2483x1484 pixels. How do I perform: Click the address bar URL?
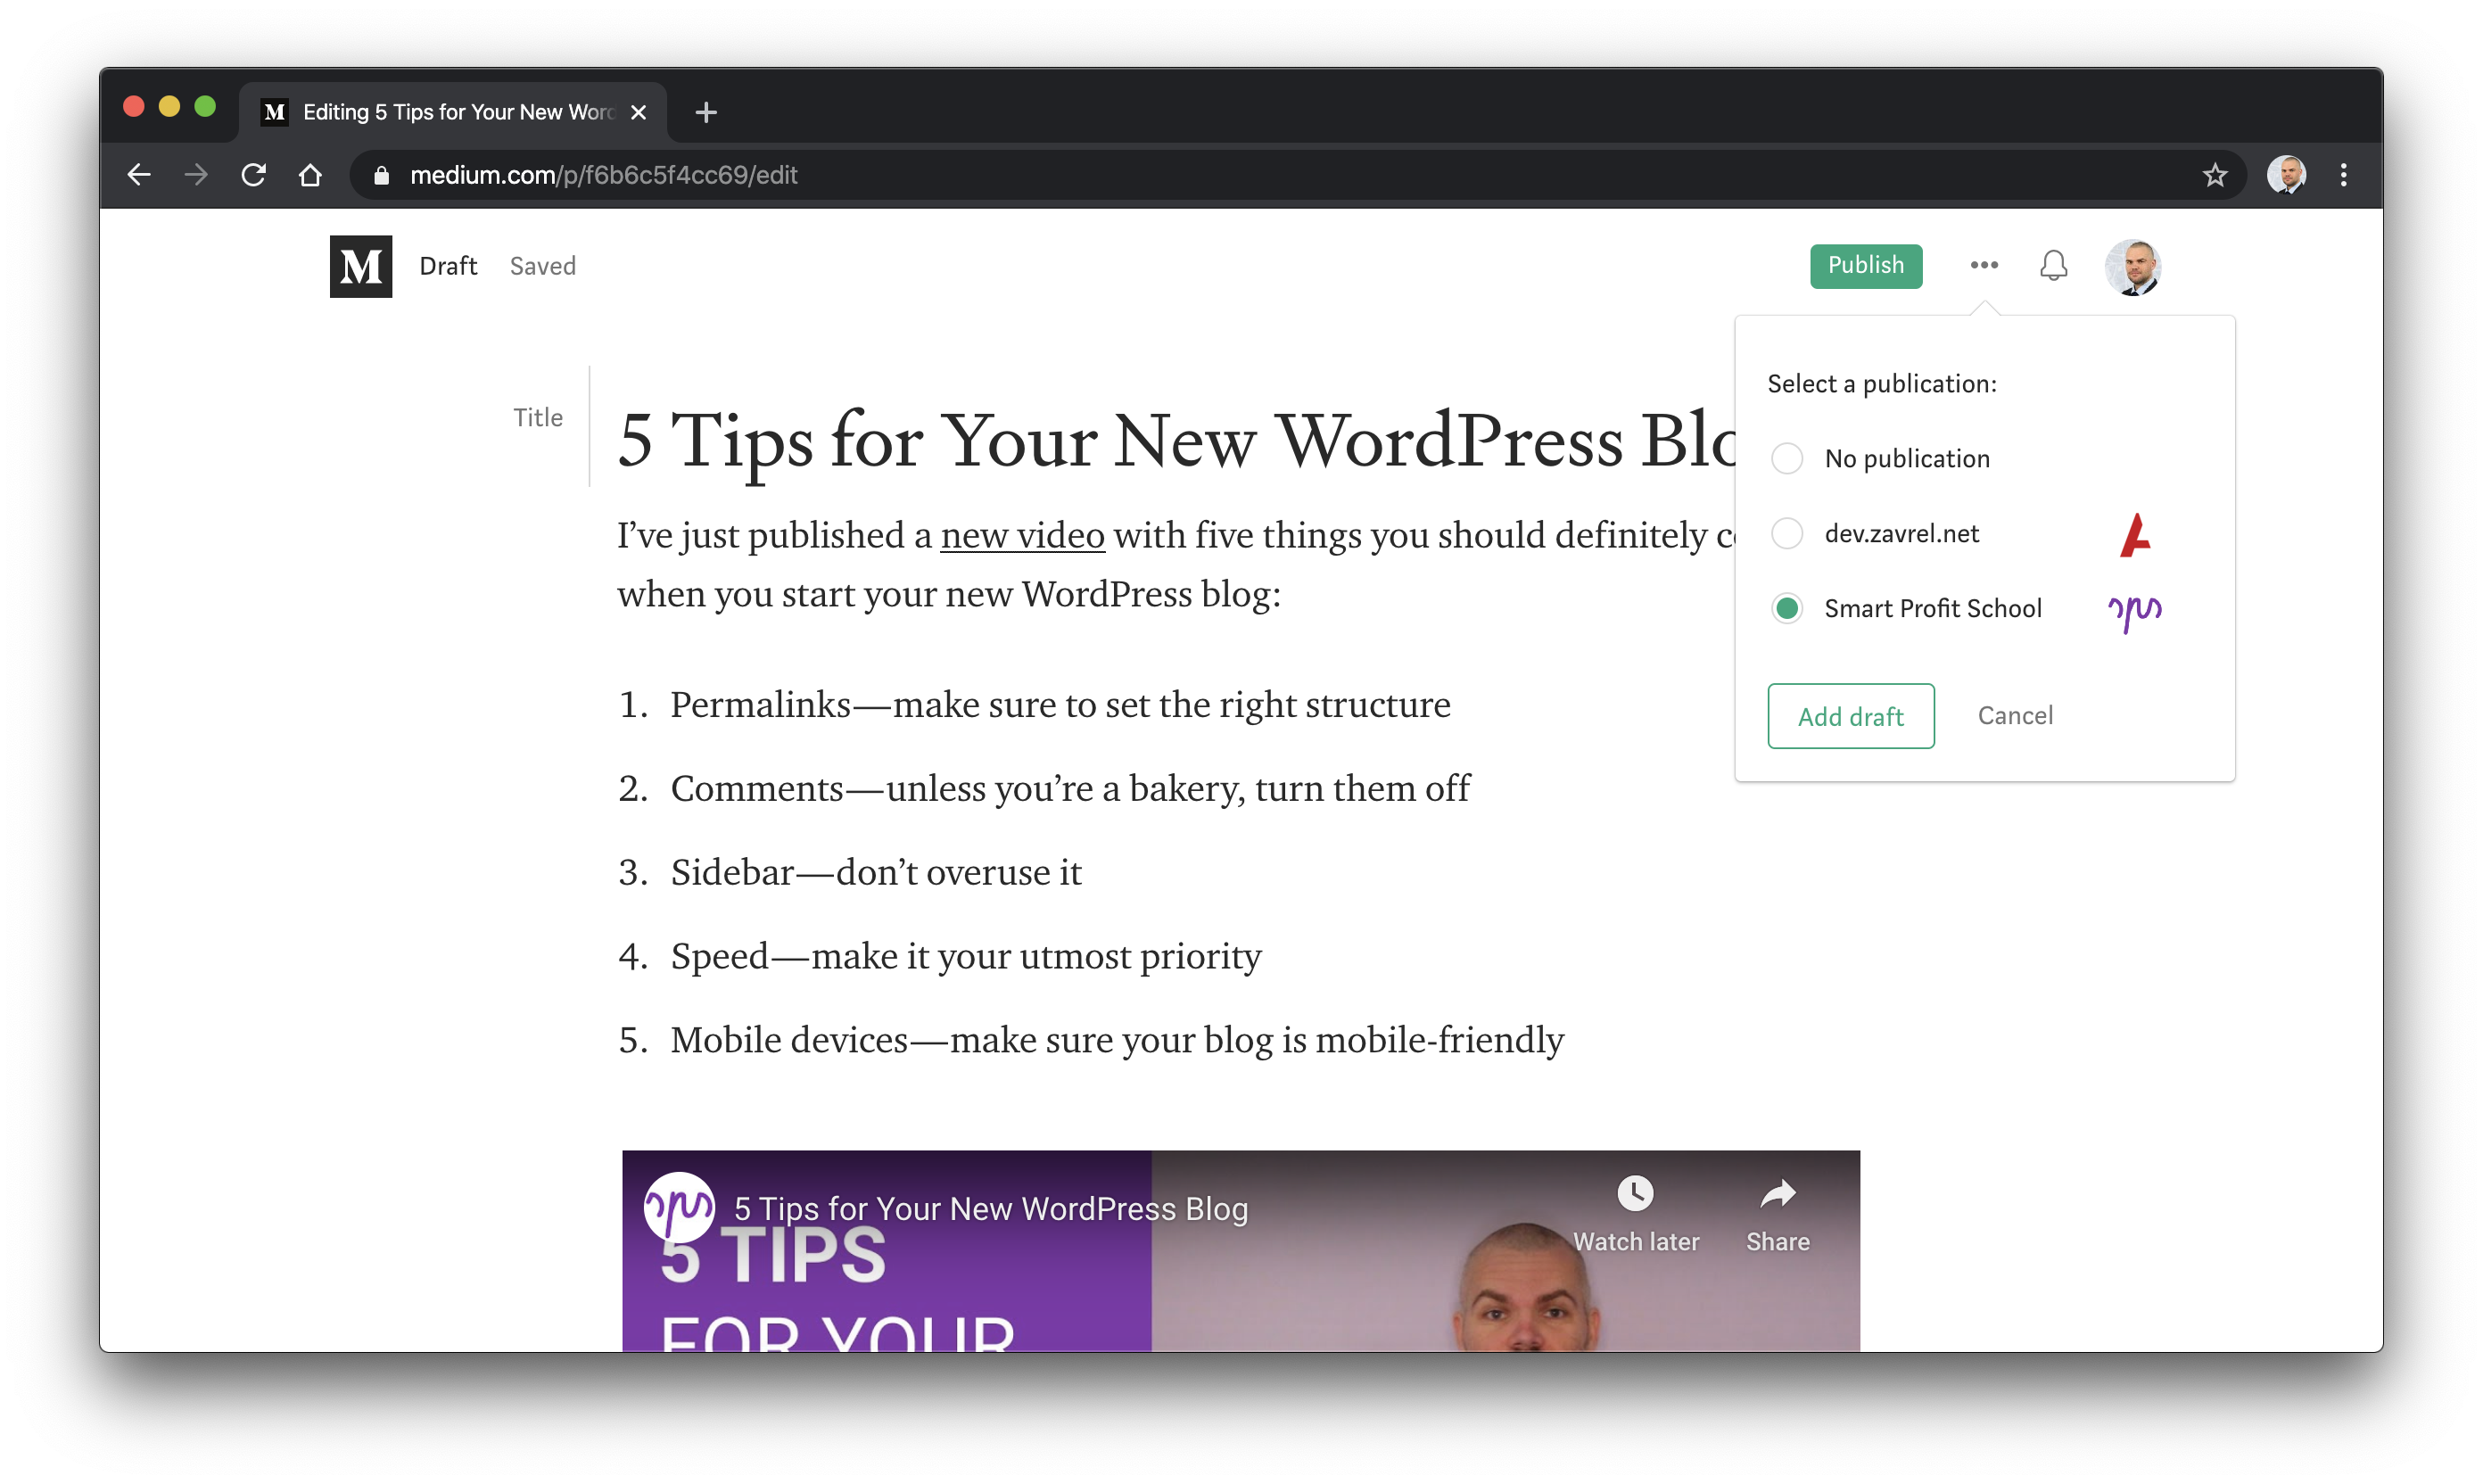[x=603, y=175]
